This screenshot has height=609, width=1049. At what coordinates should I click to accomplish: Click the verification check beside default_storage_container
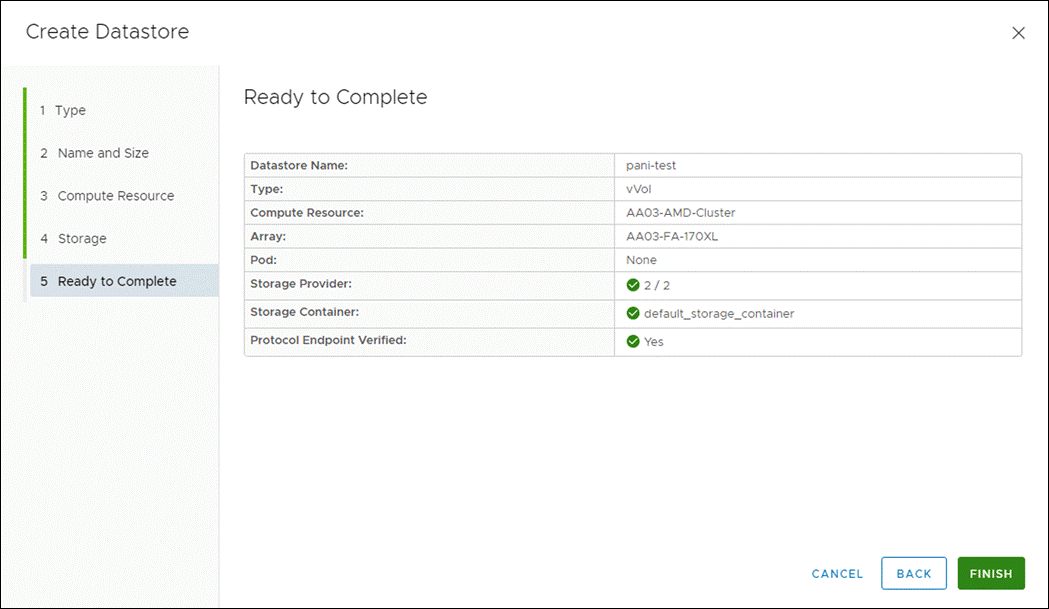pyautogui.click(x=633, y=313)
